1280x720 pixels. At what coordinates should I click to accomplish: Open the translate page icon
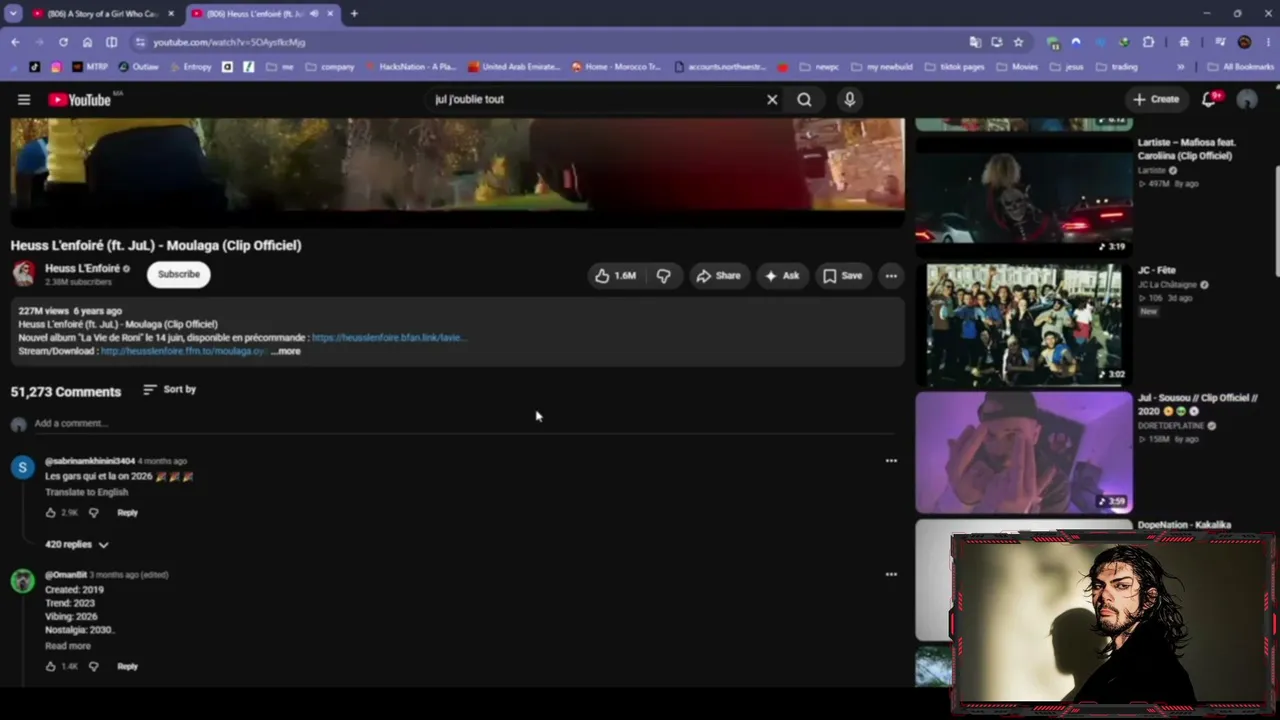[x=975, y=42]
